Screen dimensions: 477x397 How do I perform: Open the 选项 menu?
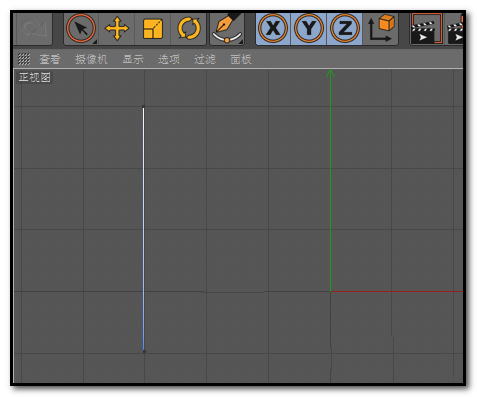point(169,59)
